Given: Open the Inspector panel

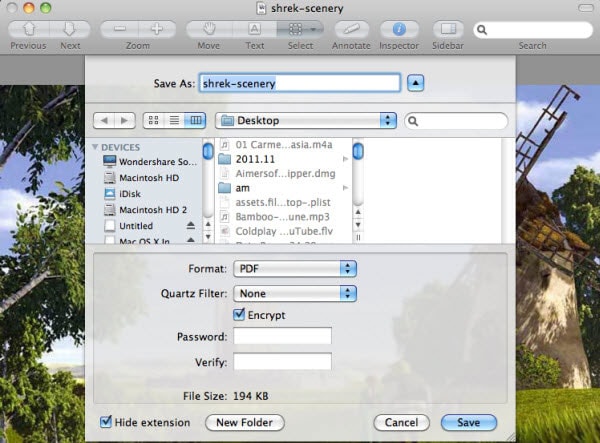Looking at the screenshot, I should coord(399,29).
